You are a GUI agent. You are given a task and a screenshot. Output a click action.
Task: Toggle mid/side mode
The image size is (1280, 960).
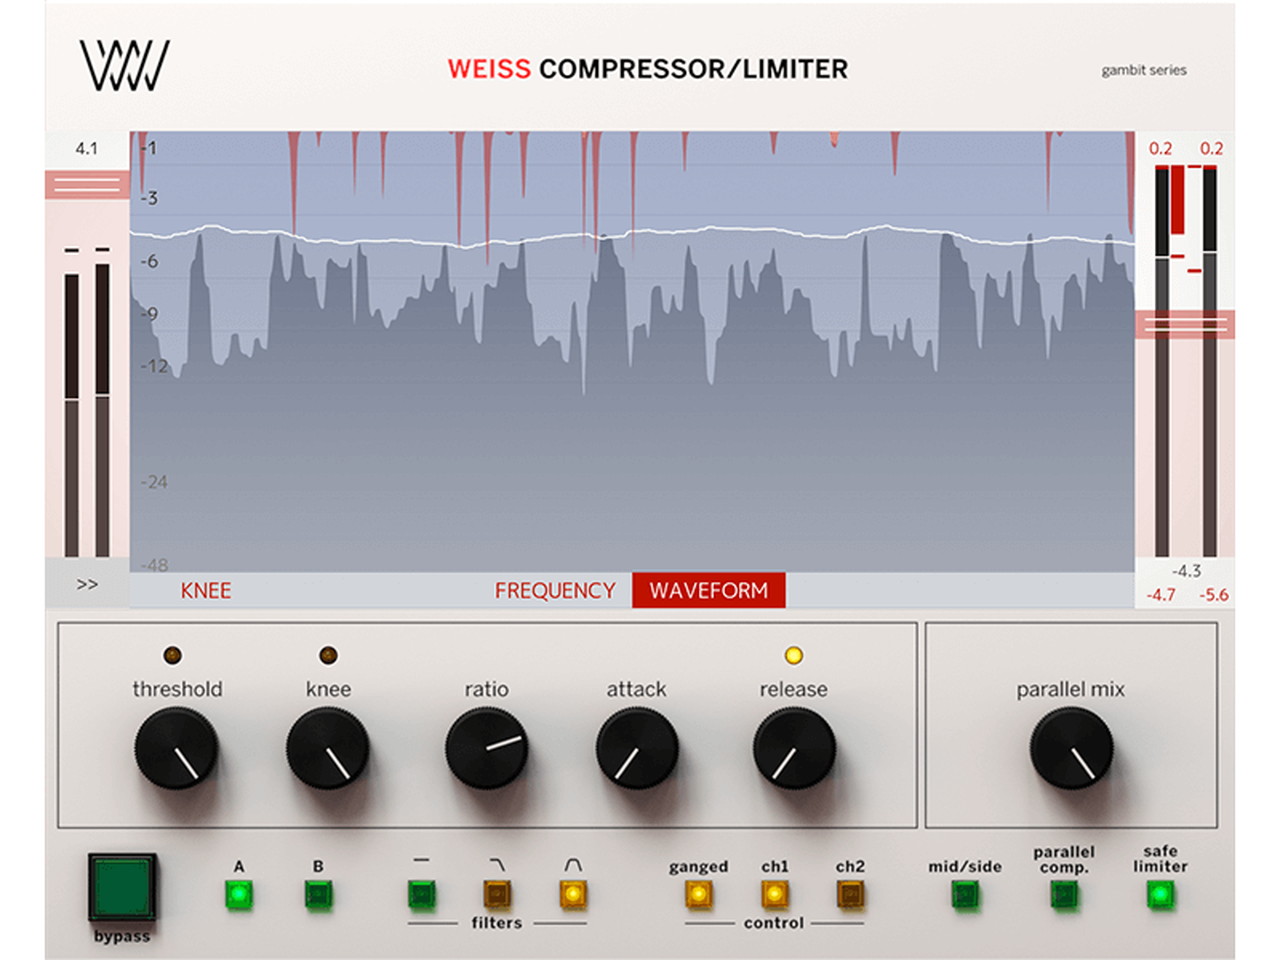click(x=964, y=895)
